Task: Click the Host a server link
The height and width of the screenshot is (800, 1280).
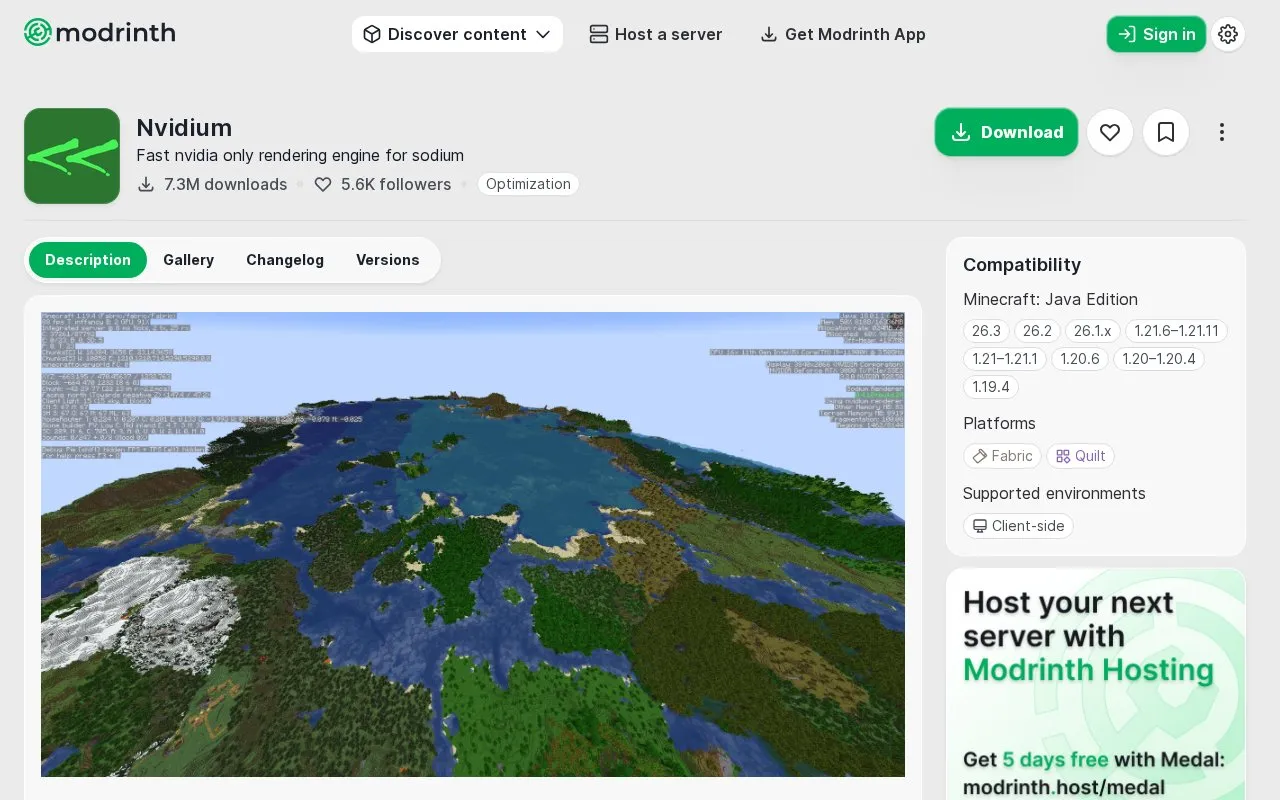Action: [656, 34]
